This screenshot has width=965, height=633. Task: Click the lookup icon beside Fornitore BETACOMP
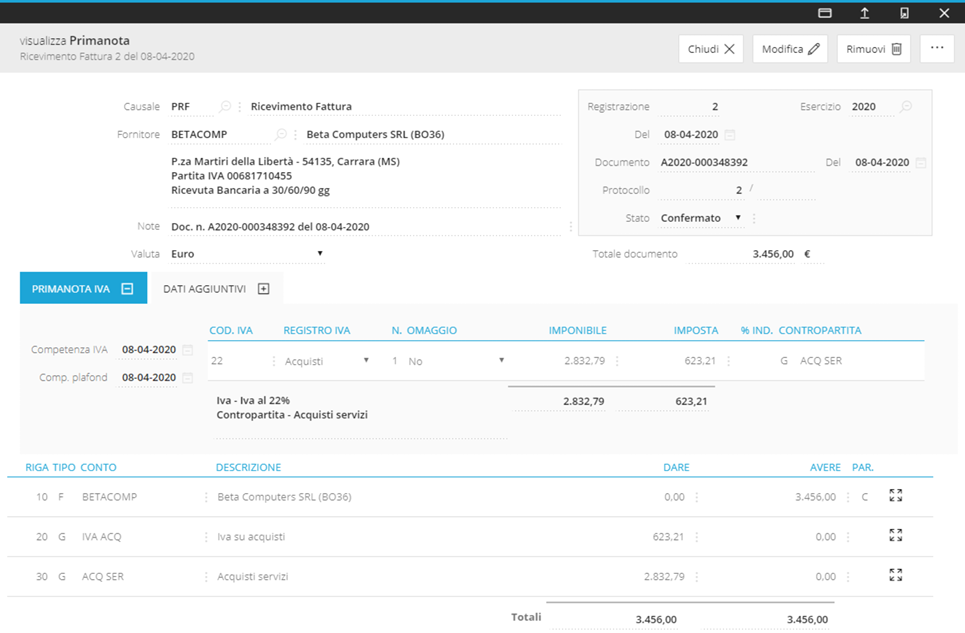click(x=281, y=135)
